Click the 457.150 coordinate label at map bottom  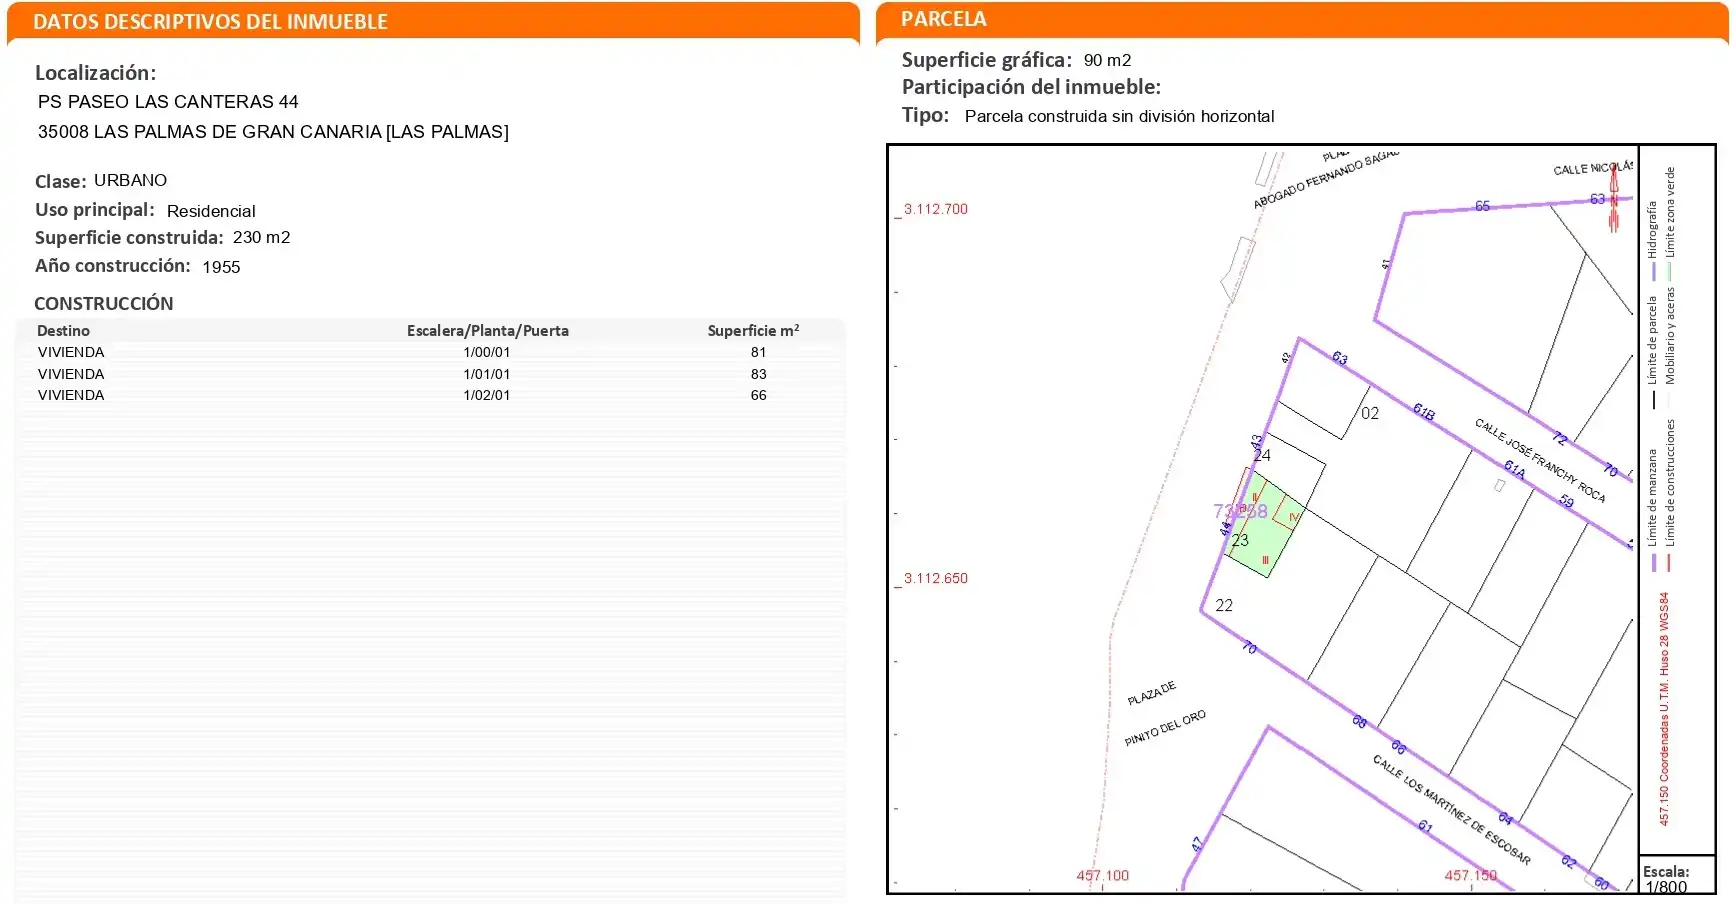pos(1470,875)
